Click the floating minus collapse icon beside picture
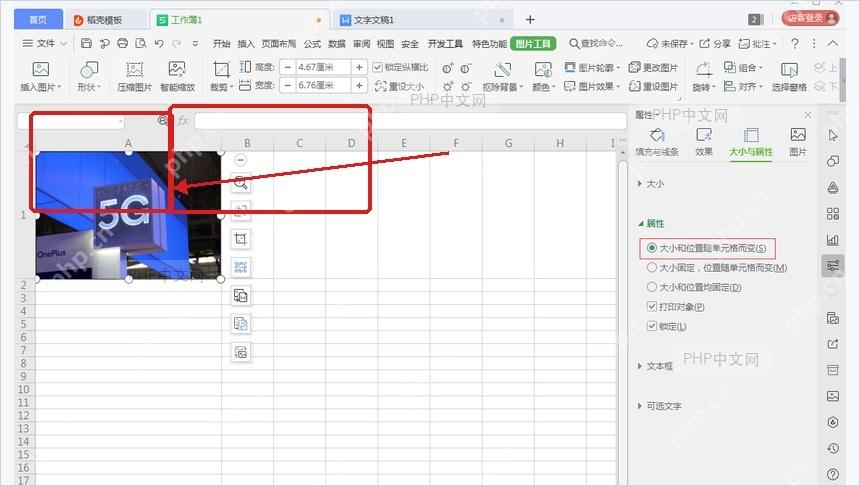The height and width of the screenshot is (486, 860). (x=240, y=160)
